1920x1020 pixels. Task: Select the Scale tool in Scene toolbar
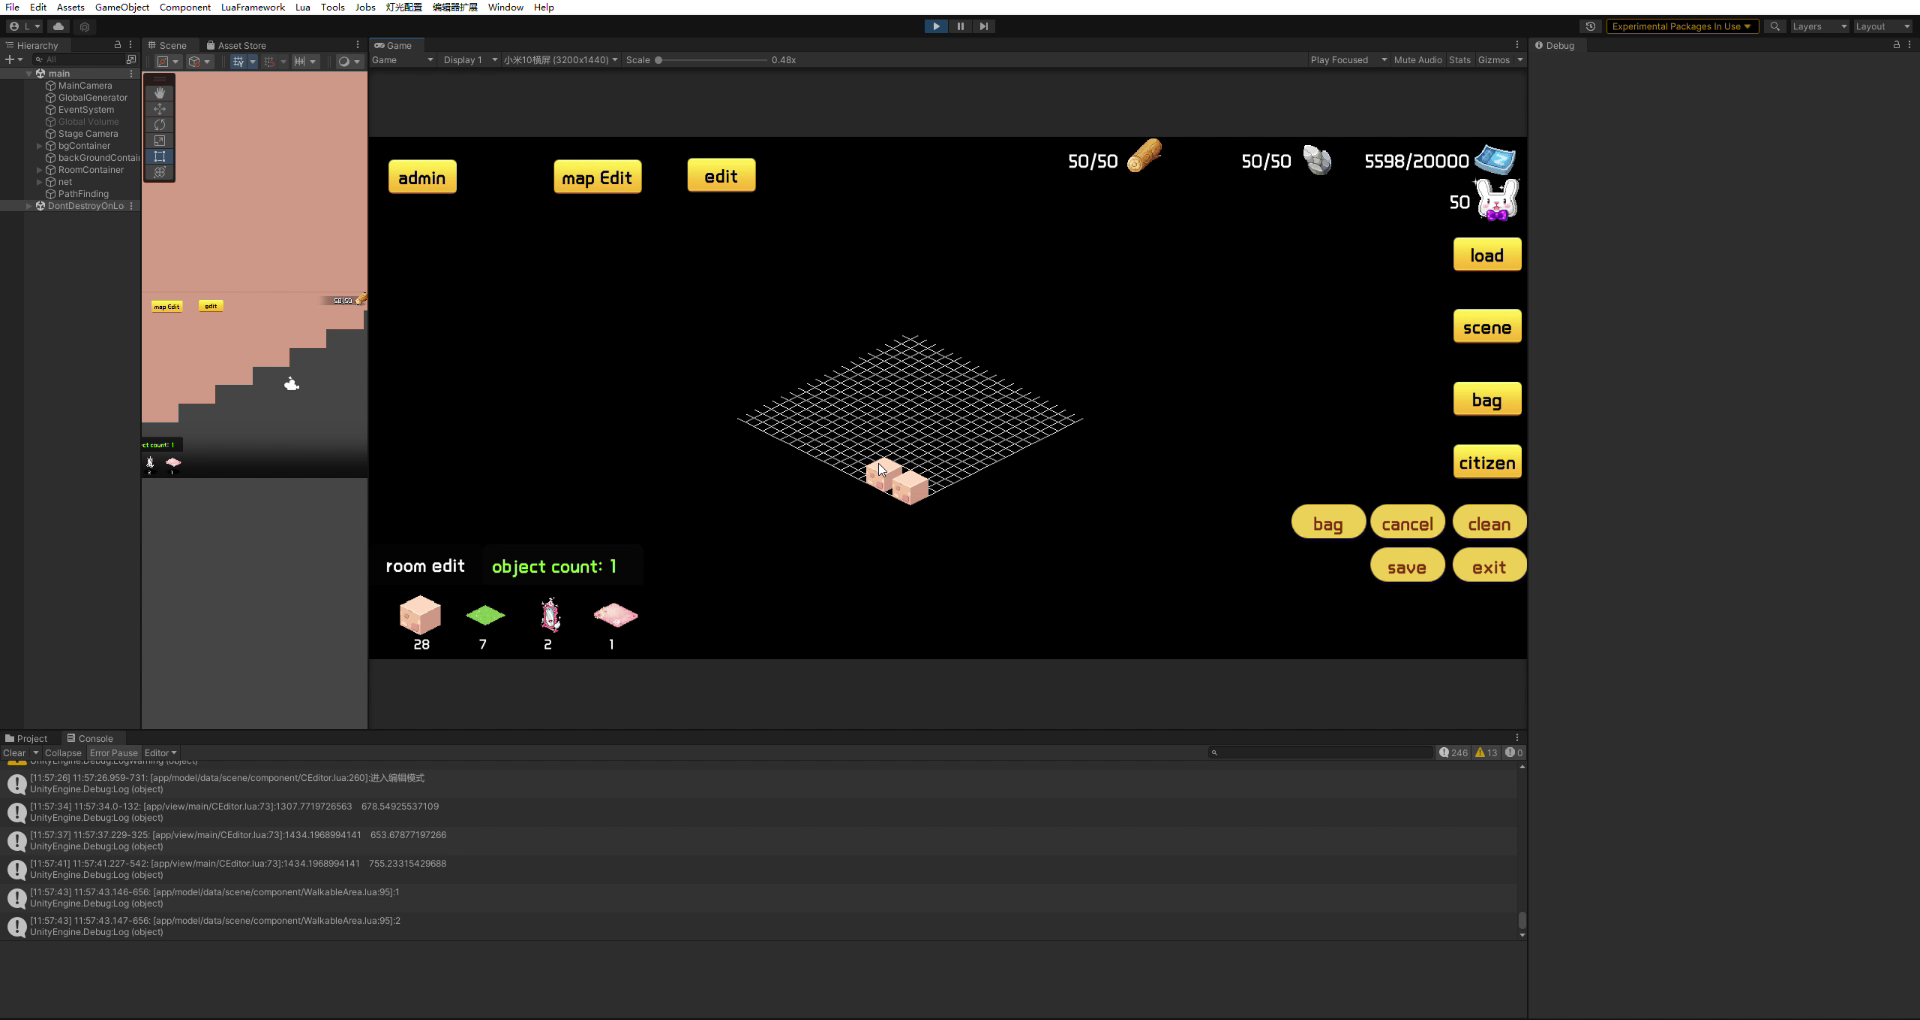(x=159, y=141)
